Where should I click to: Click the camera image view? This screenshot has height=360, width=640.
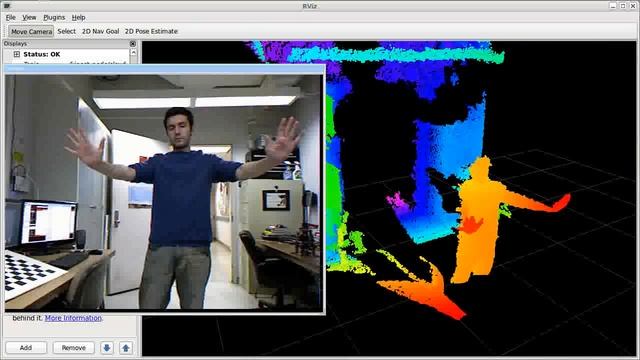[x=164, y=192]
